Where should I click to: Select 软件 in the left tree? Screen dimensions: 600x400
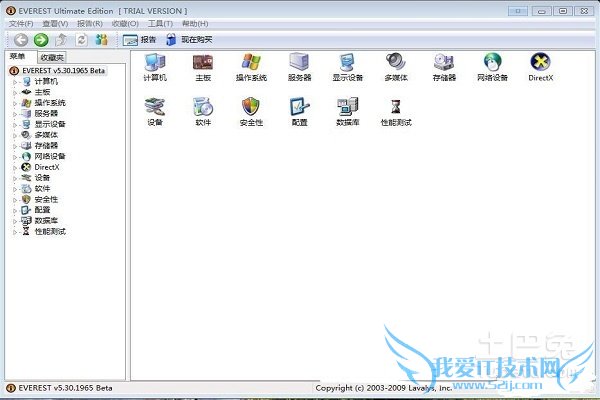[x=42, y=189]
